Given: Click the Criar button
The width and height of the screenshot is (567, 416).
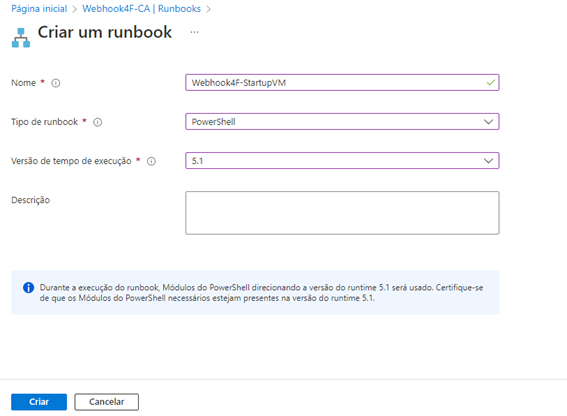Looking at the screenshot, I should 39,402.
